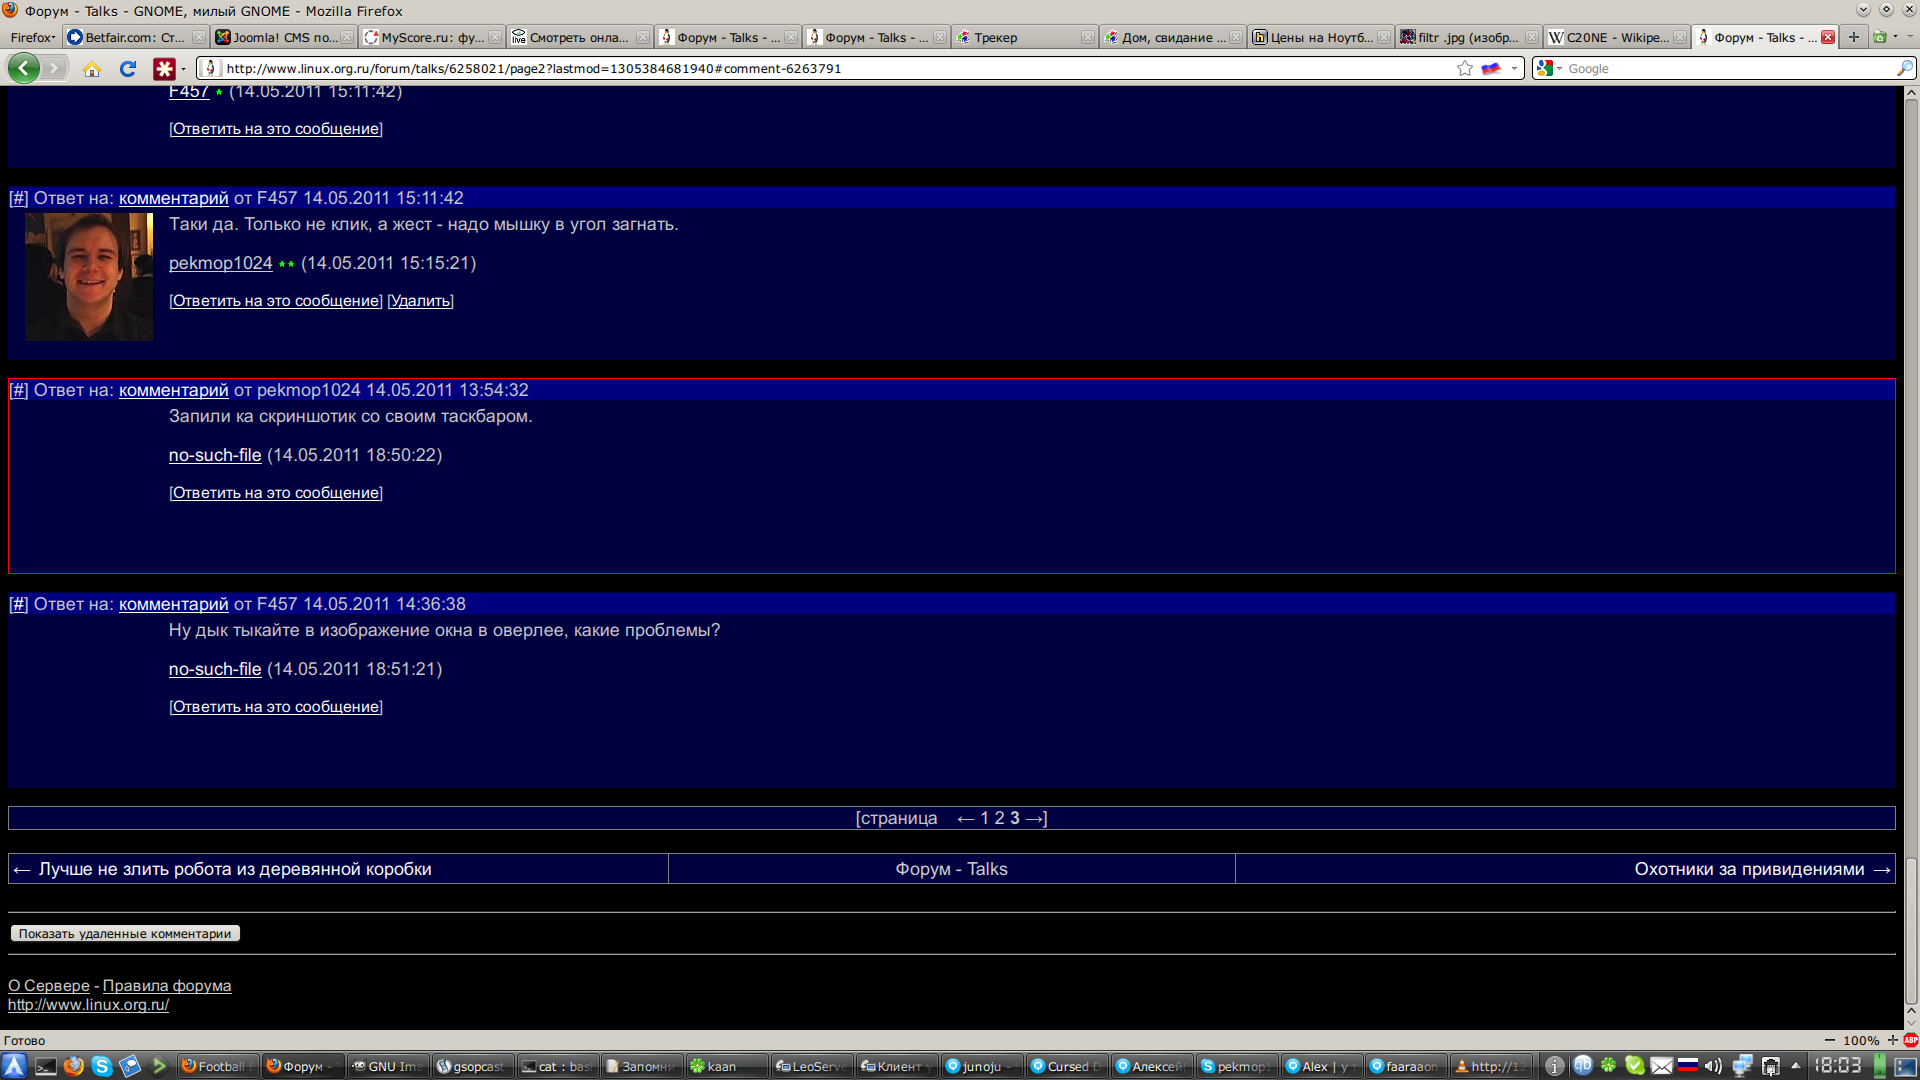The image size is (1920, 1080).
Task: Switch to C2ONE Wikipedia tab
Action: (x=1615, y=37)
